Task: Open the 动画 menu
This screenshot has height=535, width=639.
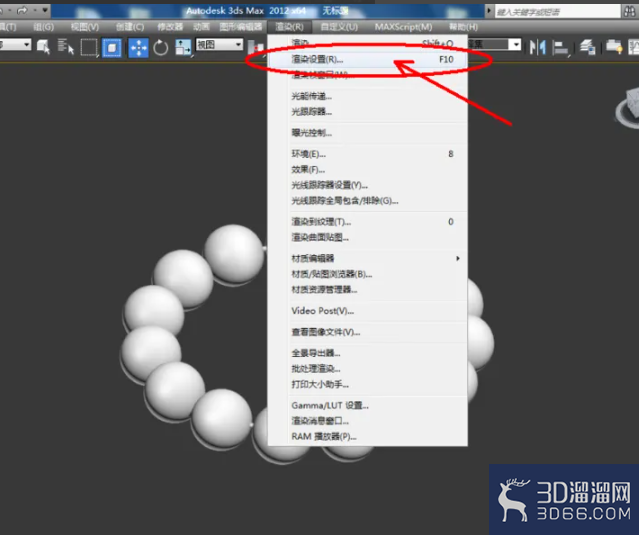Action: point(201,27)
